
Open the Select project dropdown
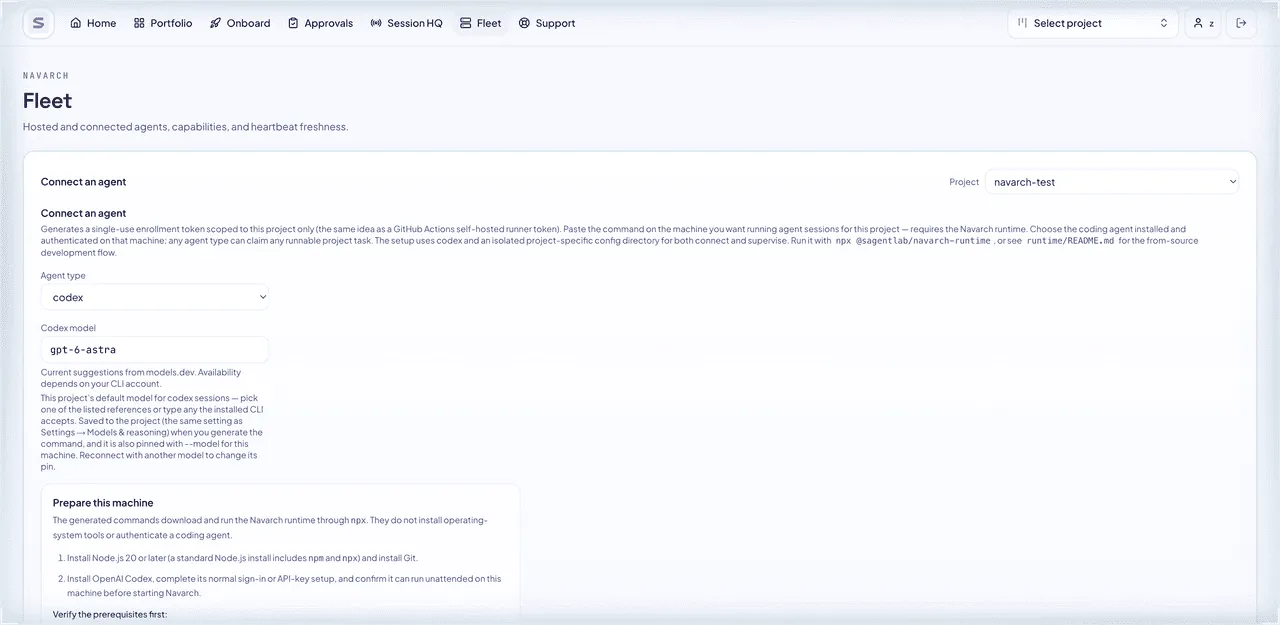point(1093,23)
